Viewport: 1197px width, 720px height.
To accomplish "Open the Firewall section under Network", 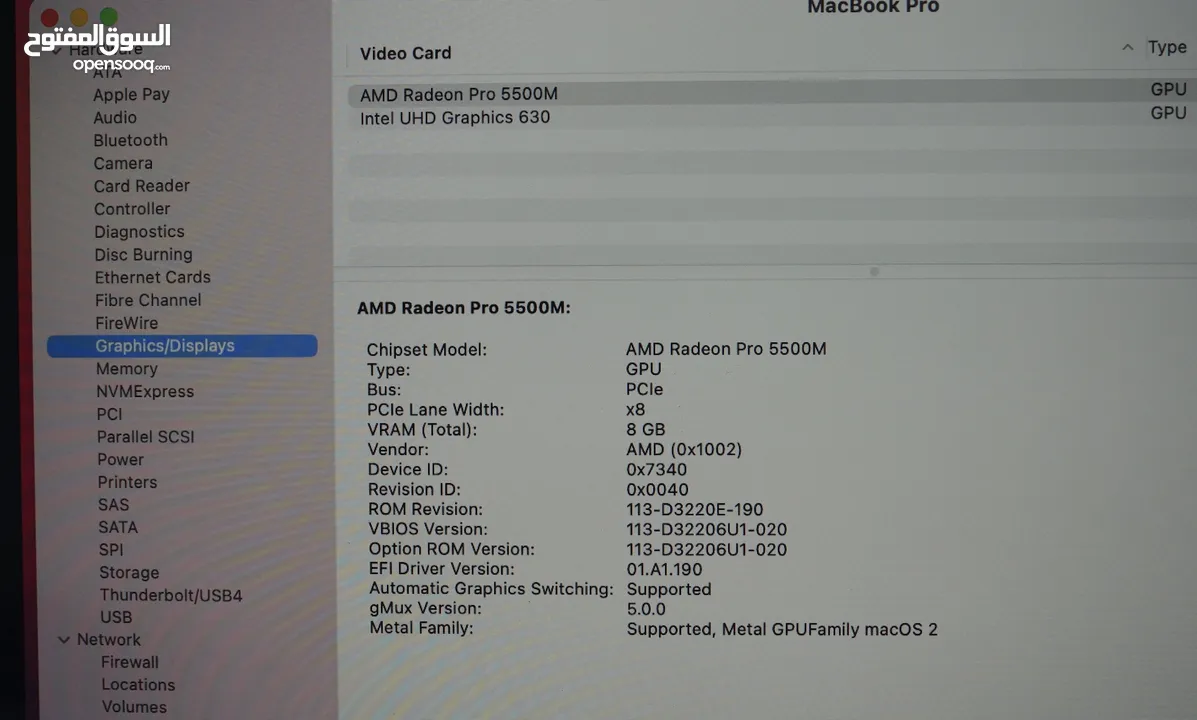I will [x=129, y=662].
